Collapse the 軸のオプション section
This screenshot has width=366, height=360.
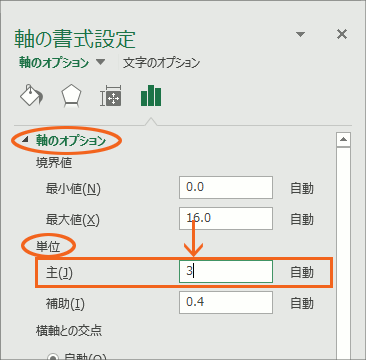click(25, 141)
